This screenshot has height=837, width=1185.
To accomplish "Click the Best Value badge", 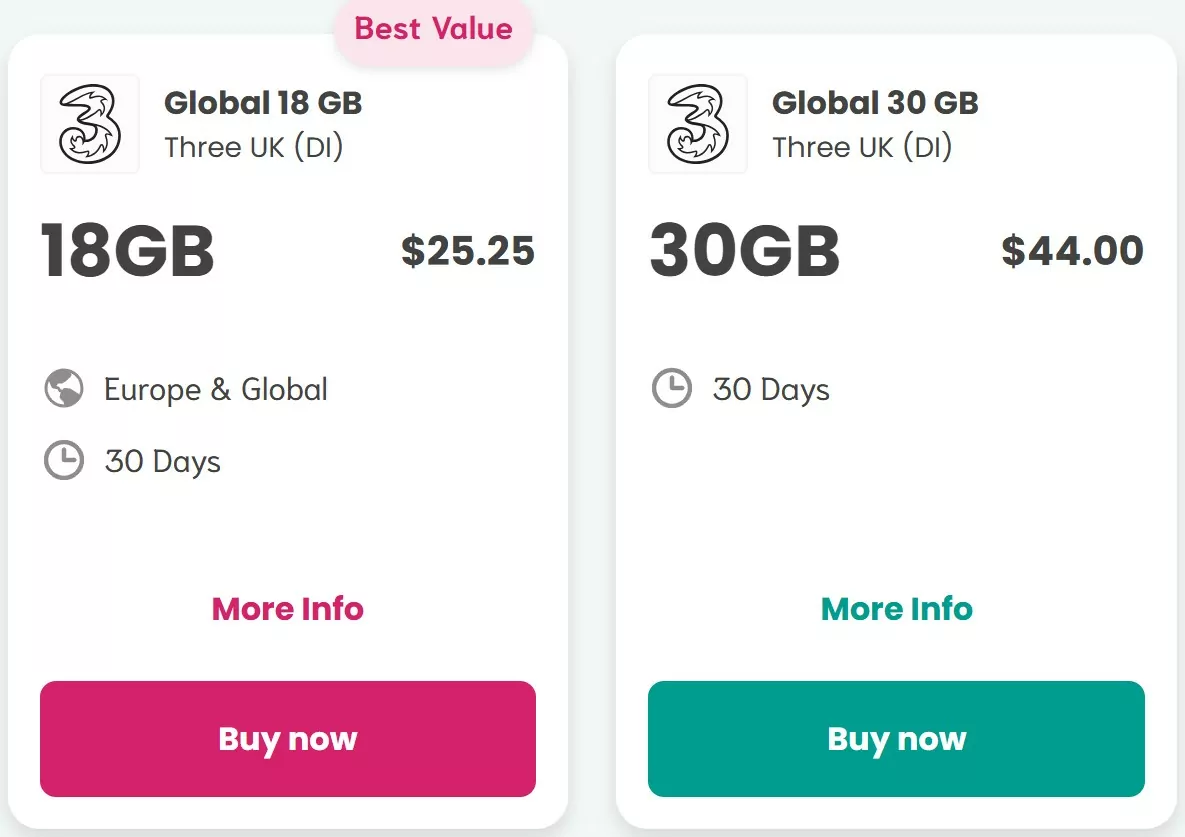I will tap(433, 29).
